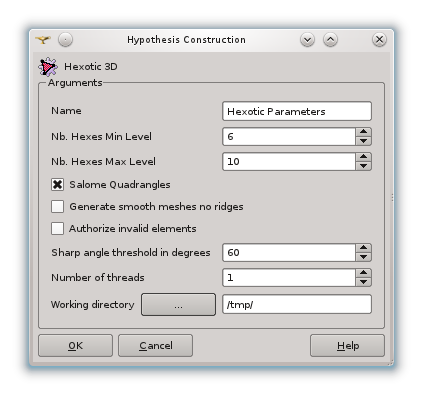Decrease Sharp angle threshold value
This screenshot has height=395, width=423.
coord(363,257)
